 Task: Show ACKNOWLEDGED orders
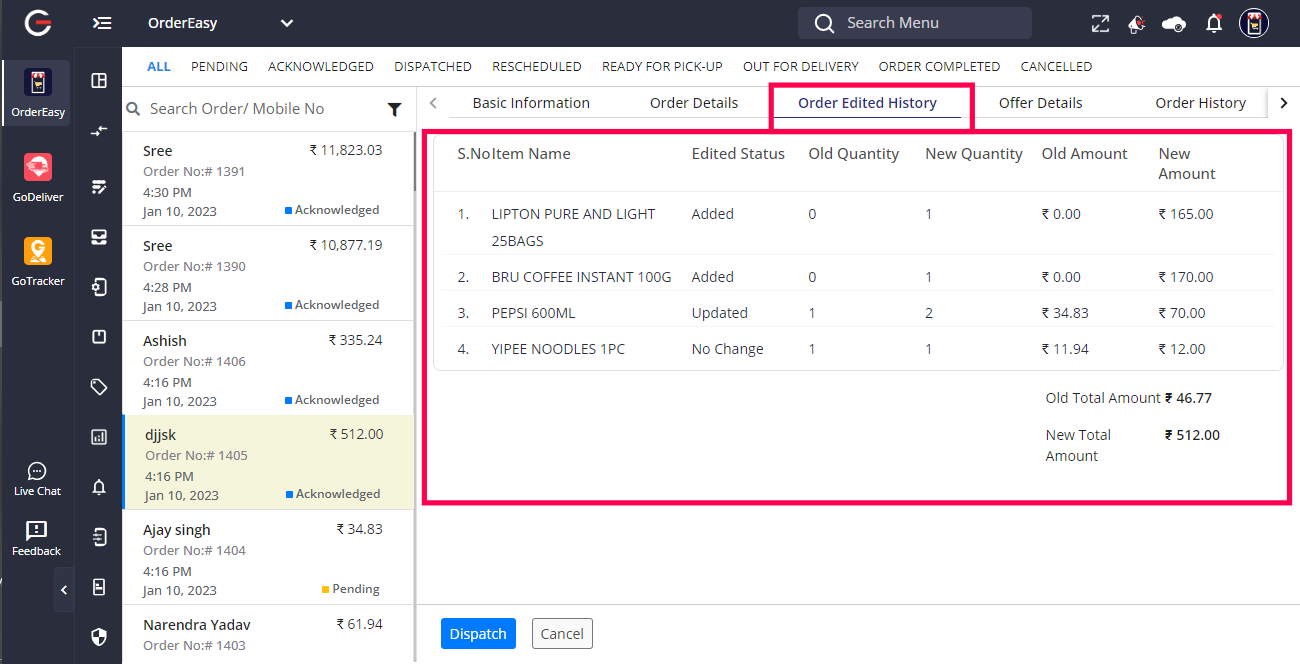click(321, 67)
